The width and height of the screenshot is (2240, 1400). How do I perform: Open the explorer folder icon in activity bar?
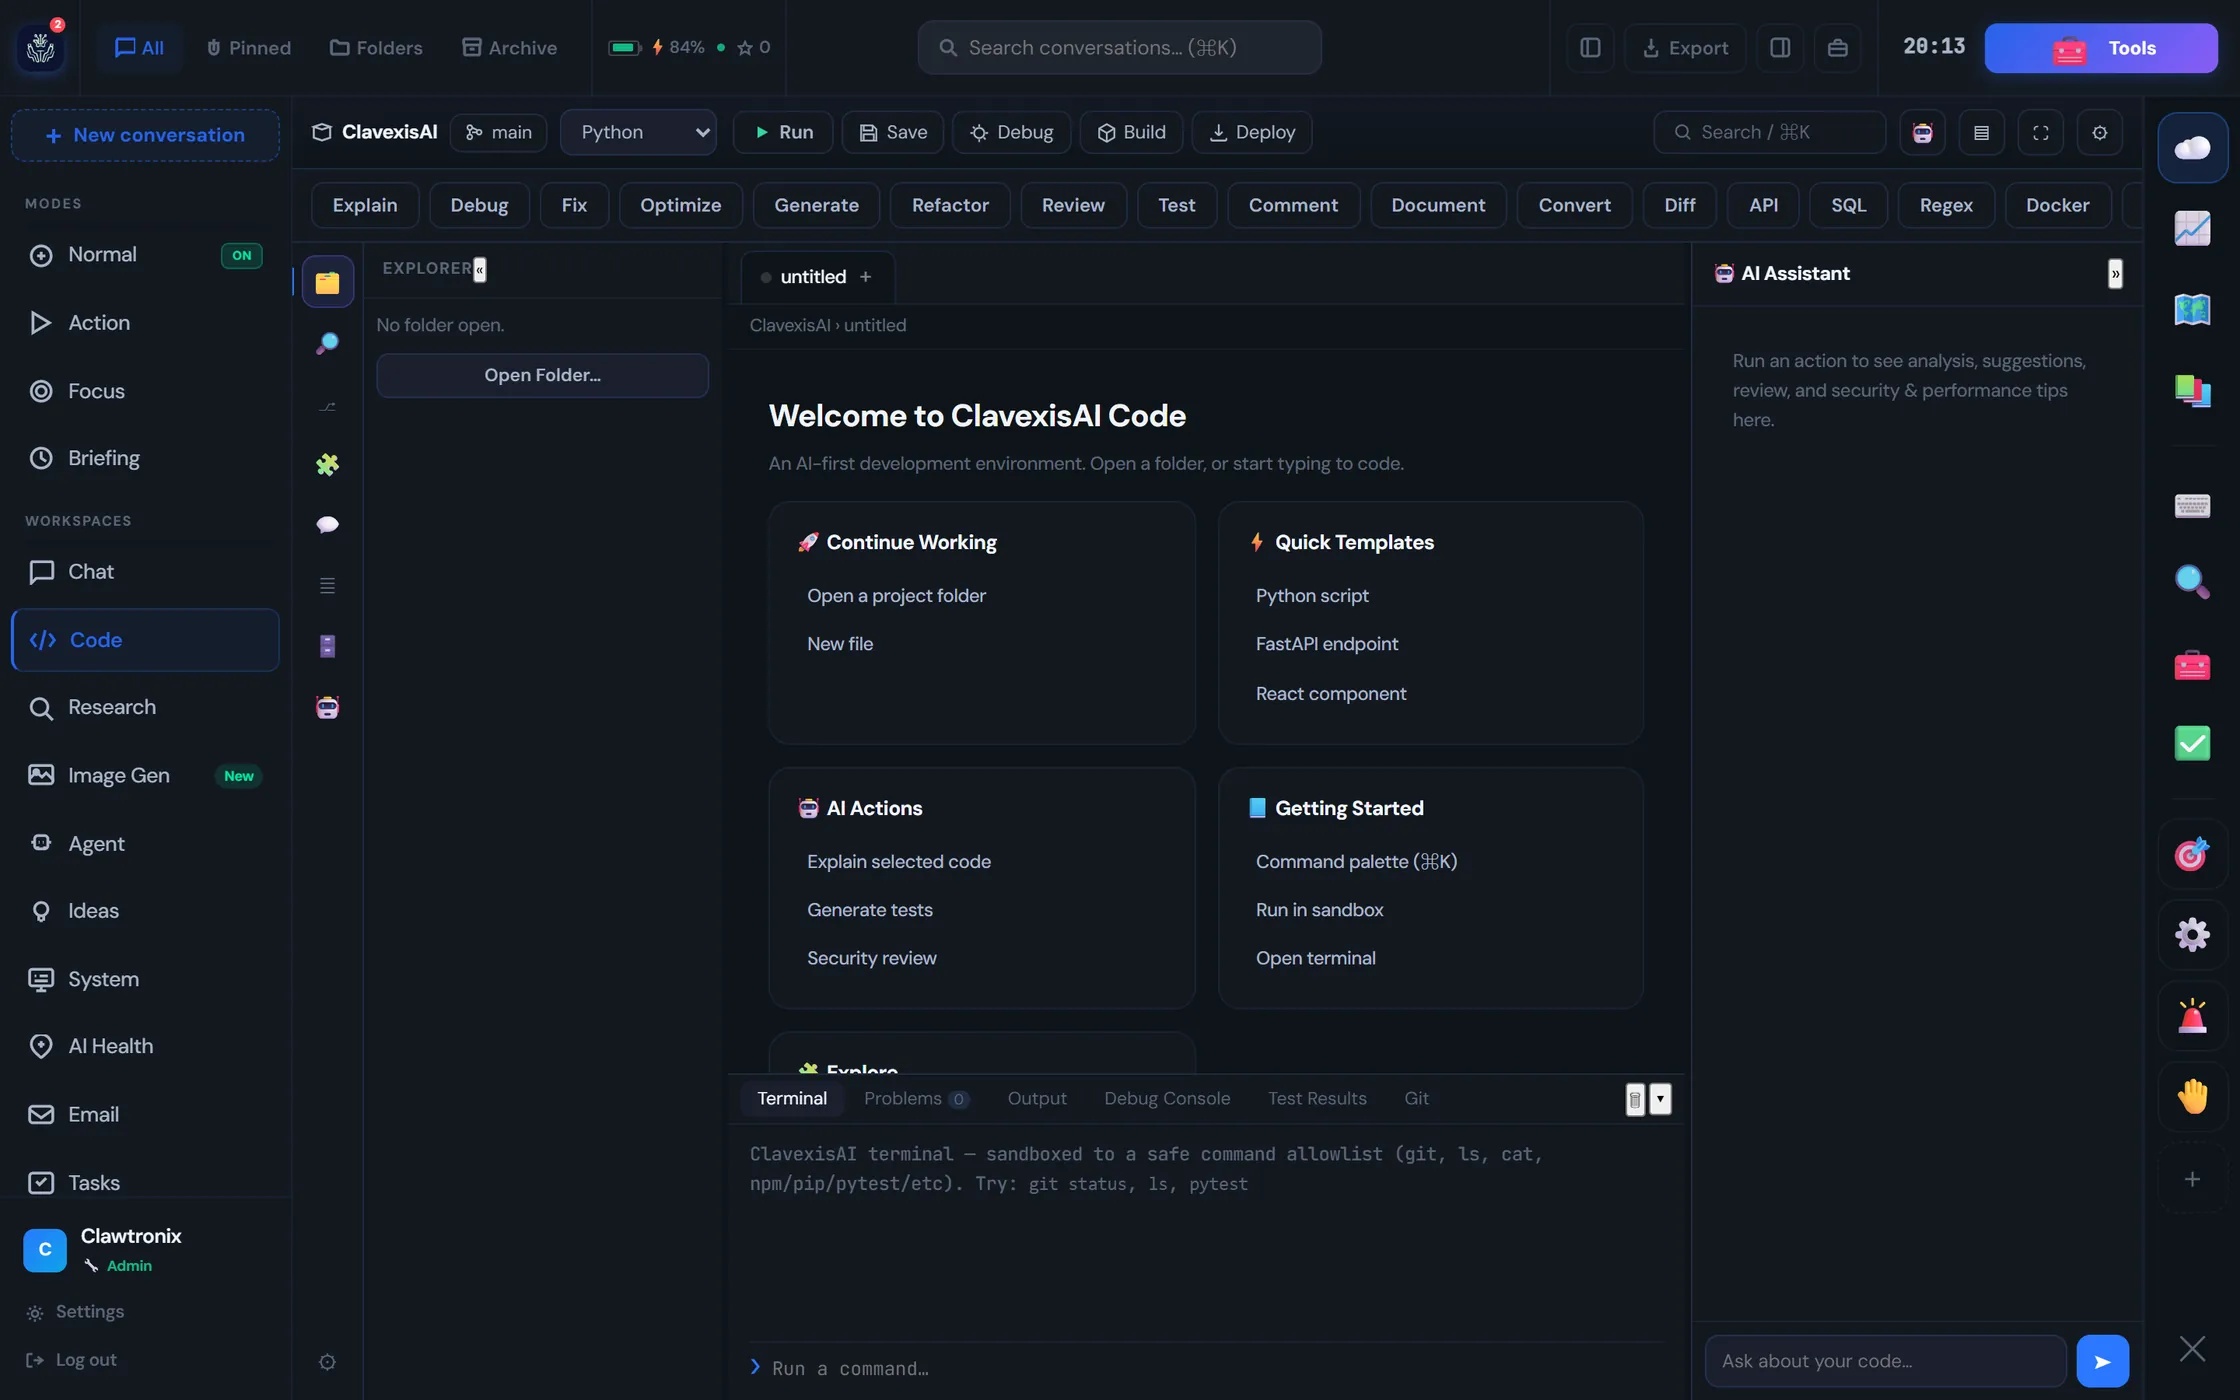pos(327,282)
